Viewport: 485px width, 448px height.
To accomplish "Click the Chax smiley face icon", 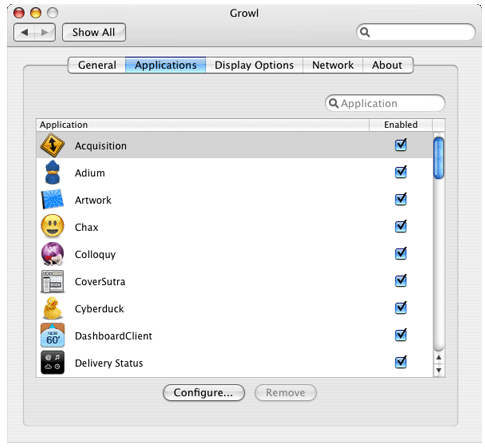I will [52, 226].
